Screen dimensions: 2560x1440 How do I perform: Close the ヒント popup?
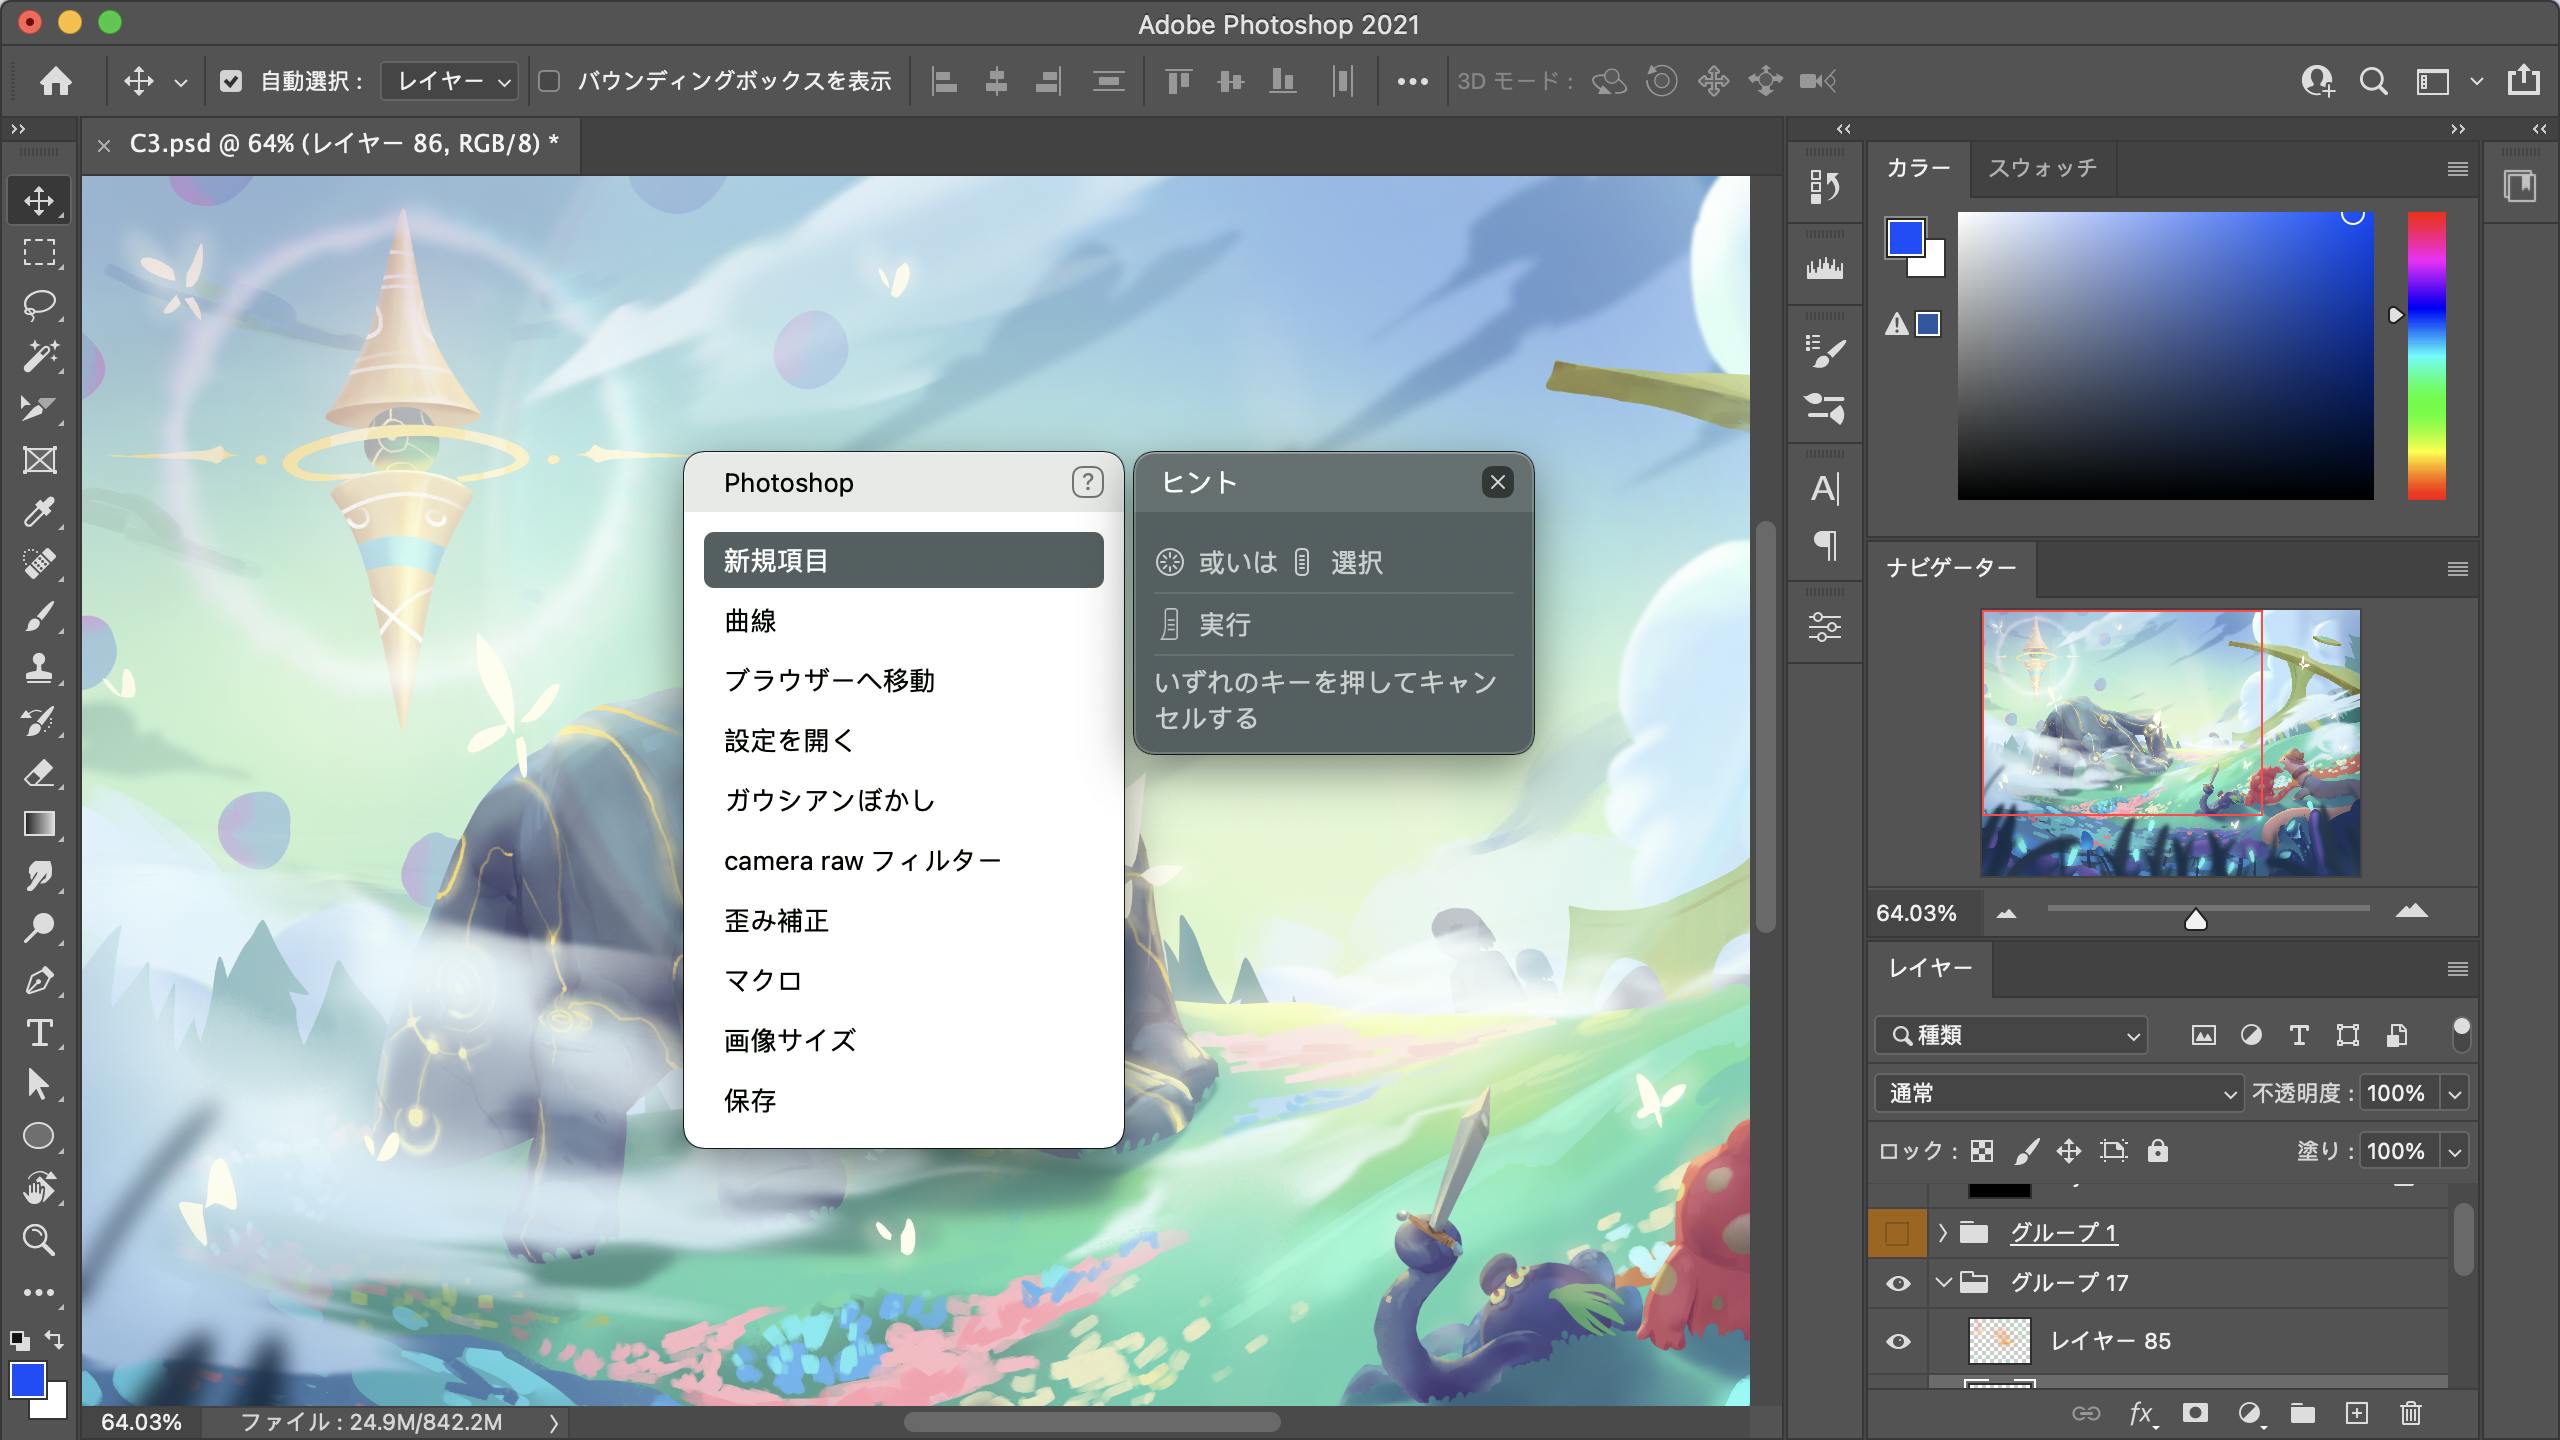point(1497,483)
